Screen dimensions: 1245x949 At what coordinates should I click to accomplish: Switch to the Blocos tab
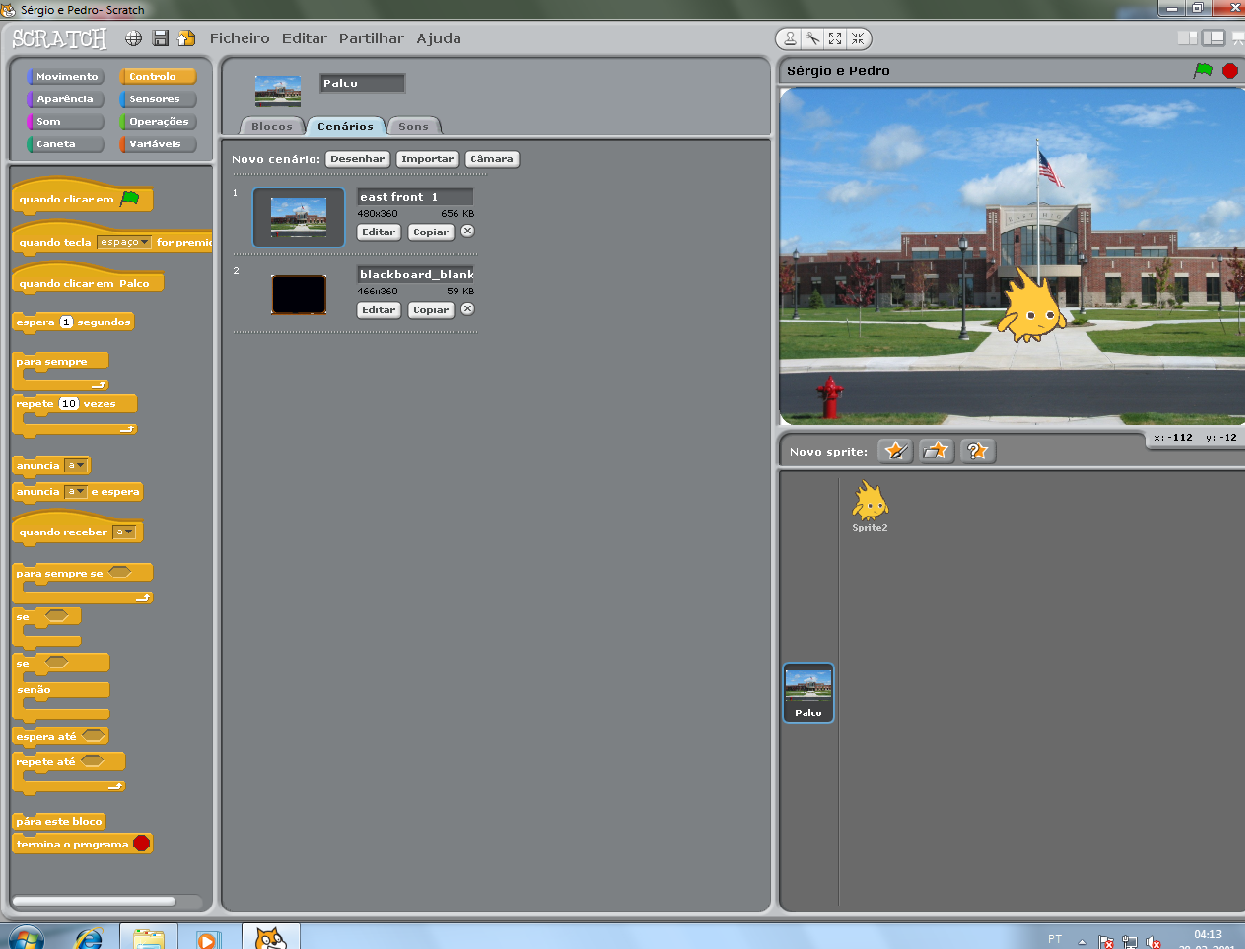[x=272, y=126]
